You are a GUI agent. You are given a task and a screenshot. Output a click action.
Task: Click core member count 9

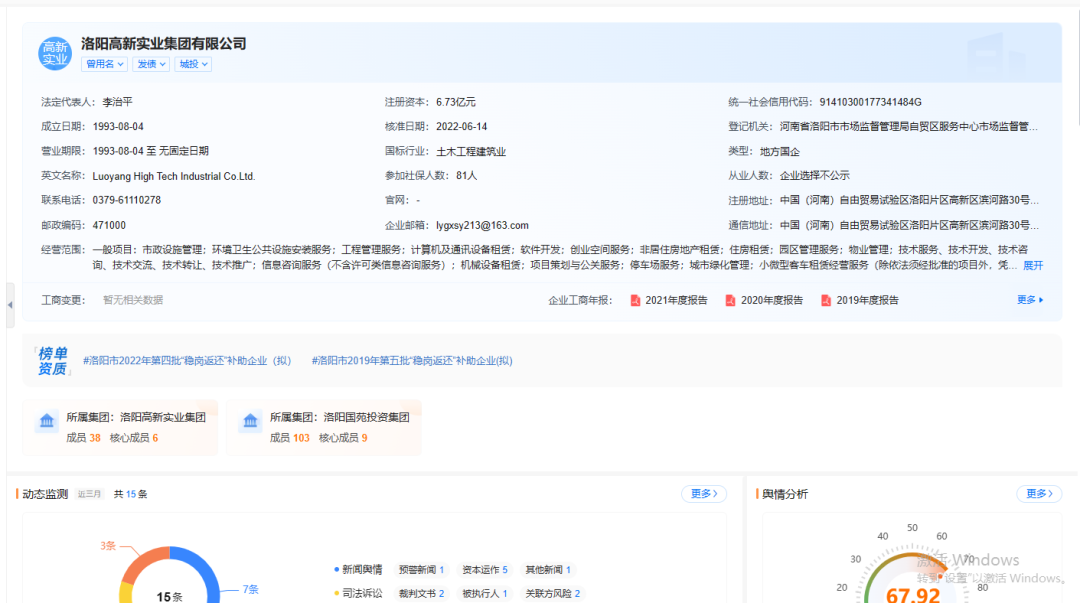[x=364, y=438]
